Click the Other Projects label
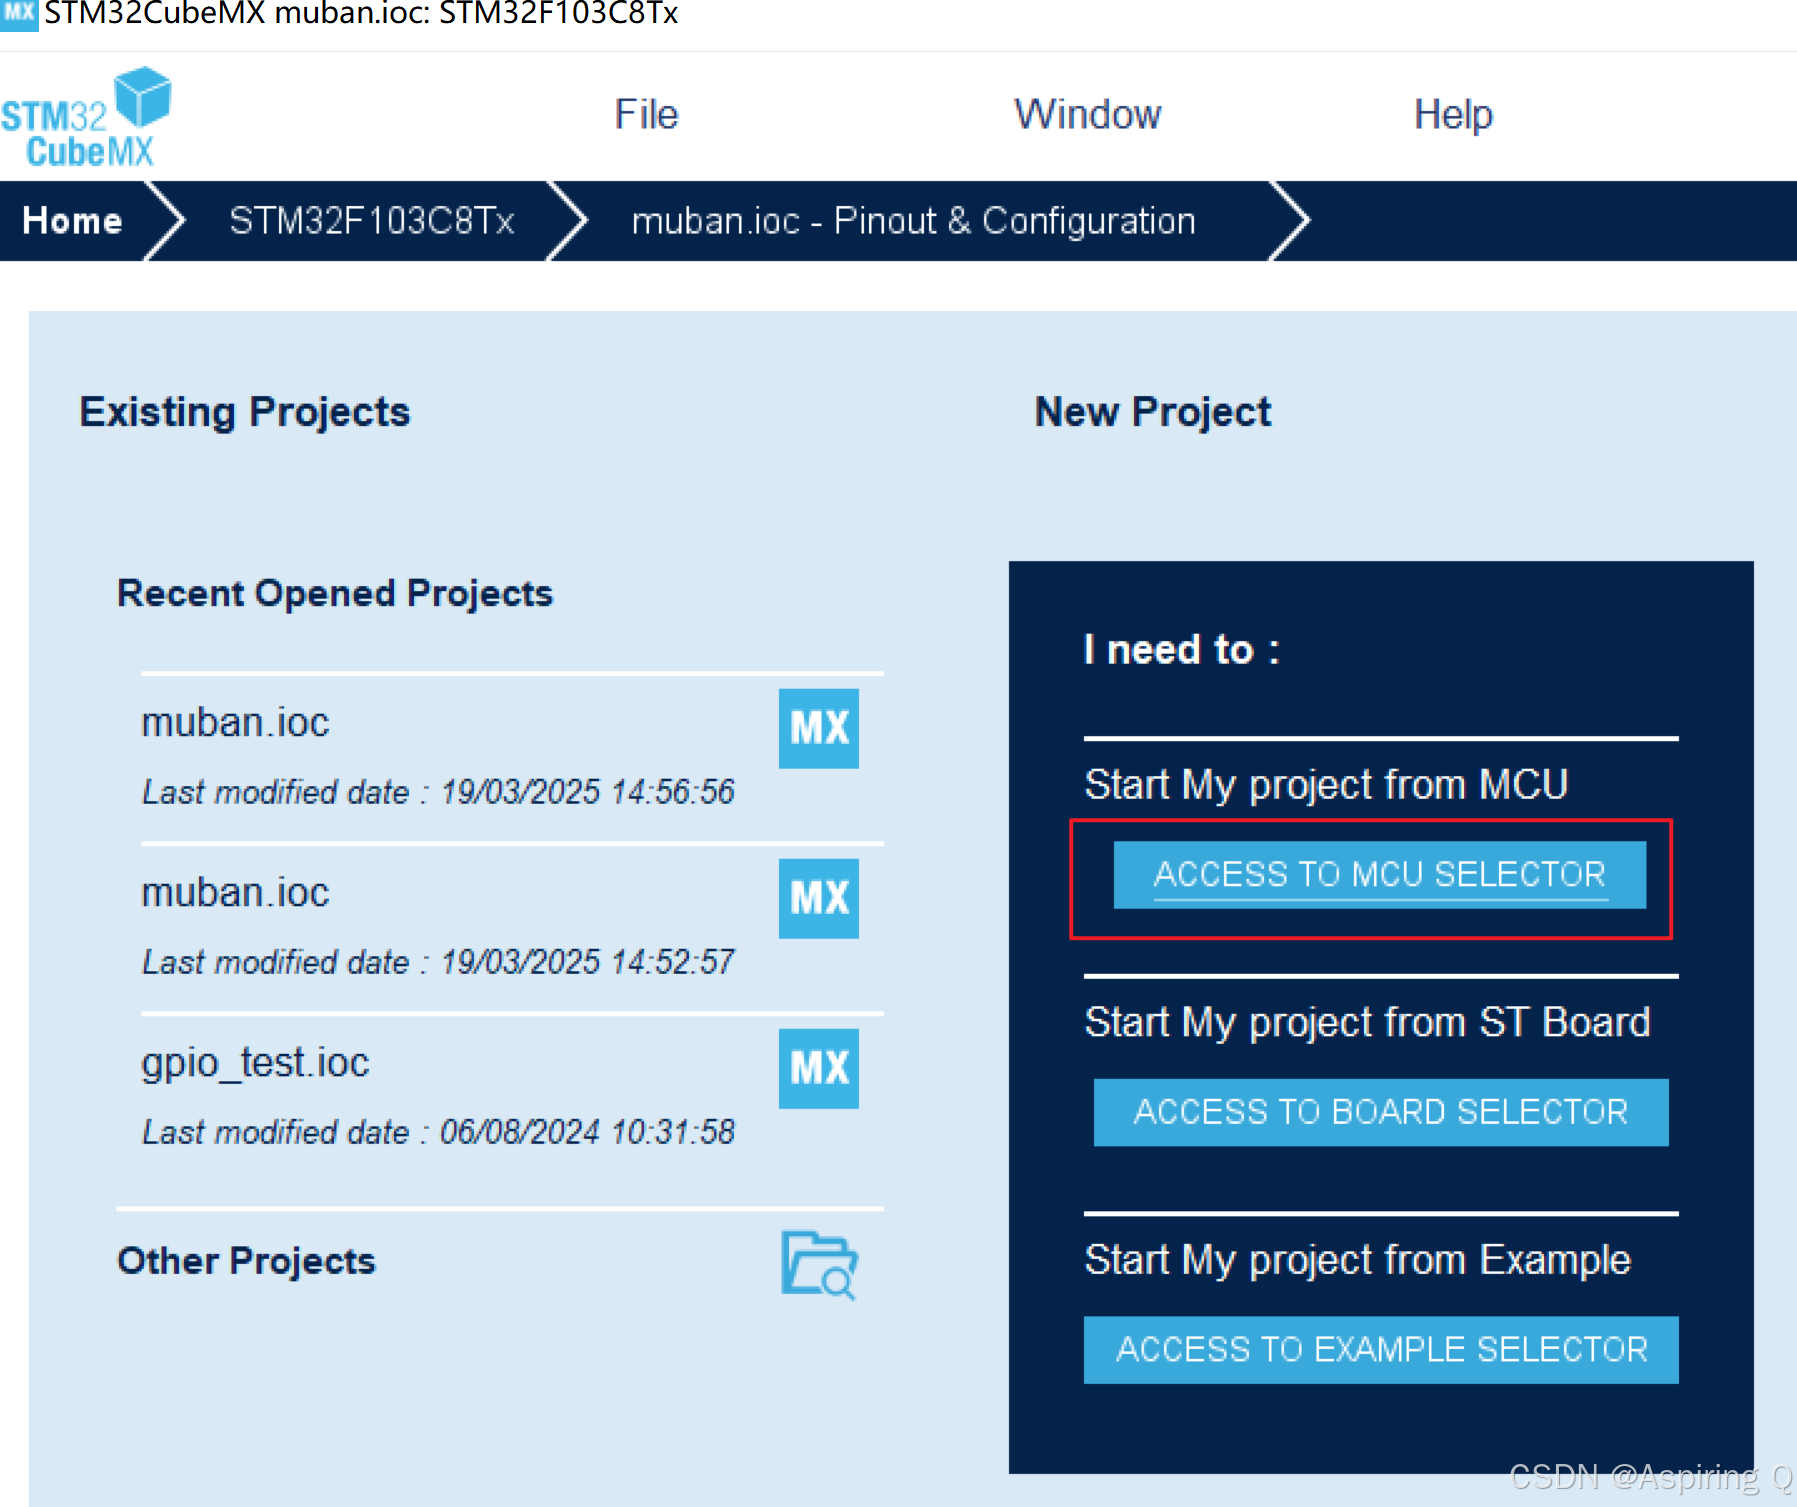This screenshot has height=1507, width=1797. pyautogui.click(x=246, y=1261)
